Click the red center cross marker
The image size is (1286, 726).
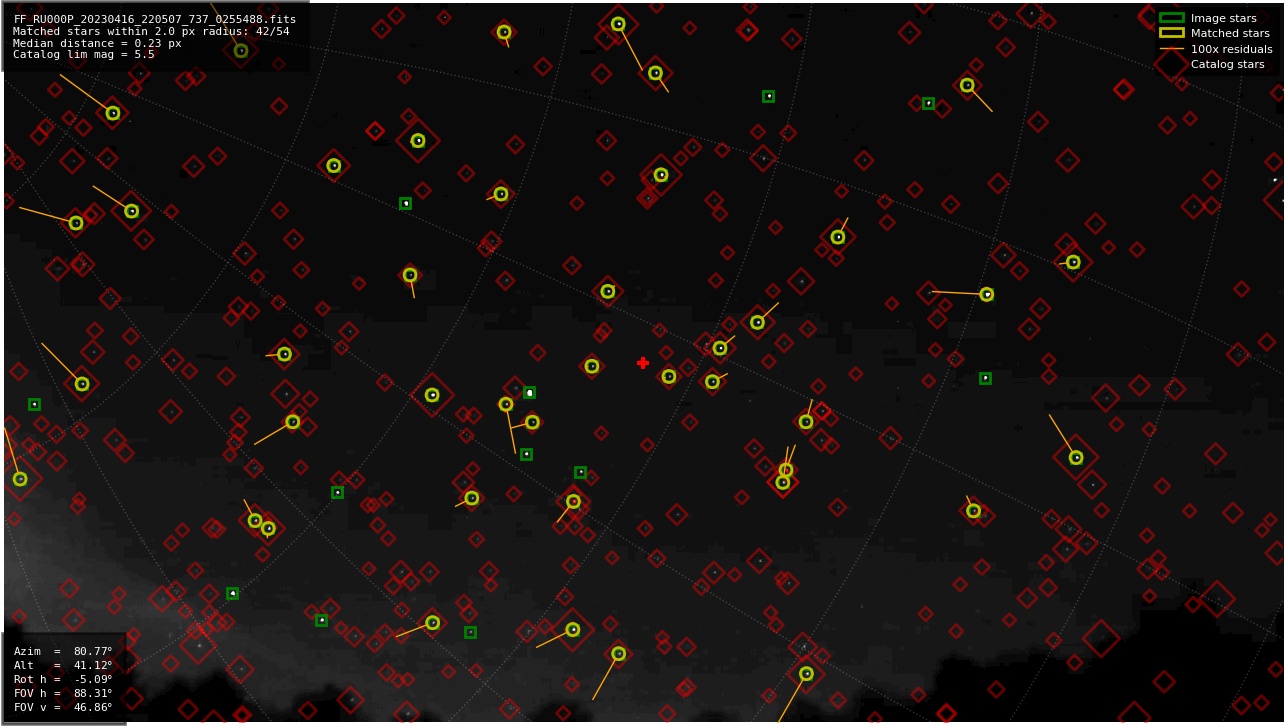tap(643, 363)
